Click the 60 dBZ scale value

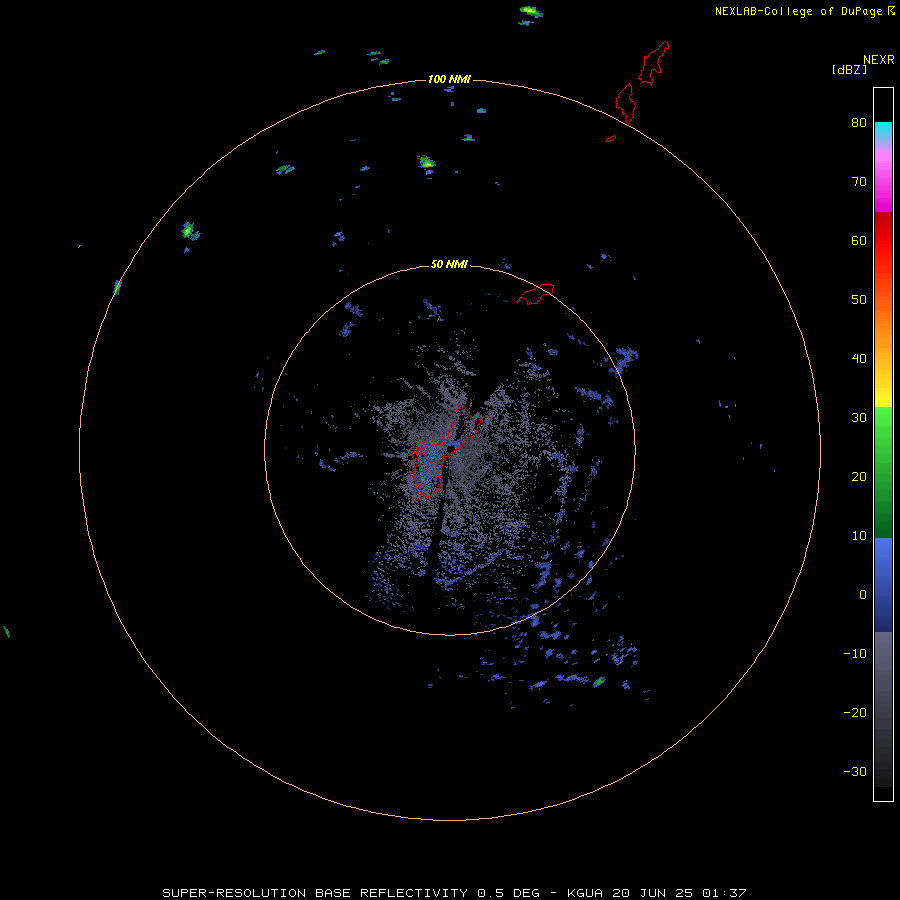(859, 241)
